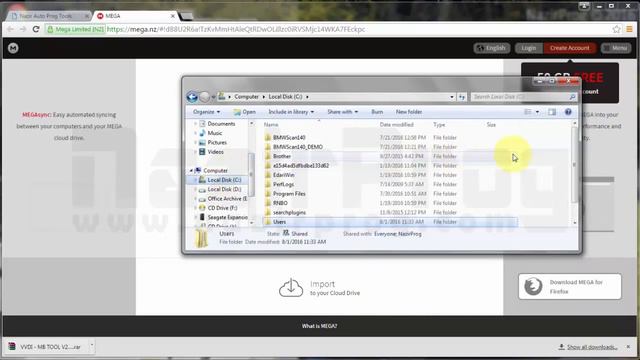This screenshot has height=360, width=640.
Task: Change language via English button
Action: 492,48
